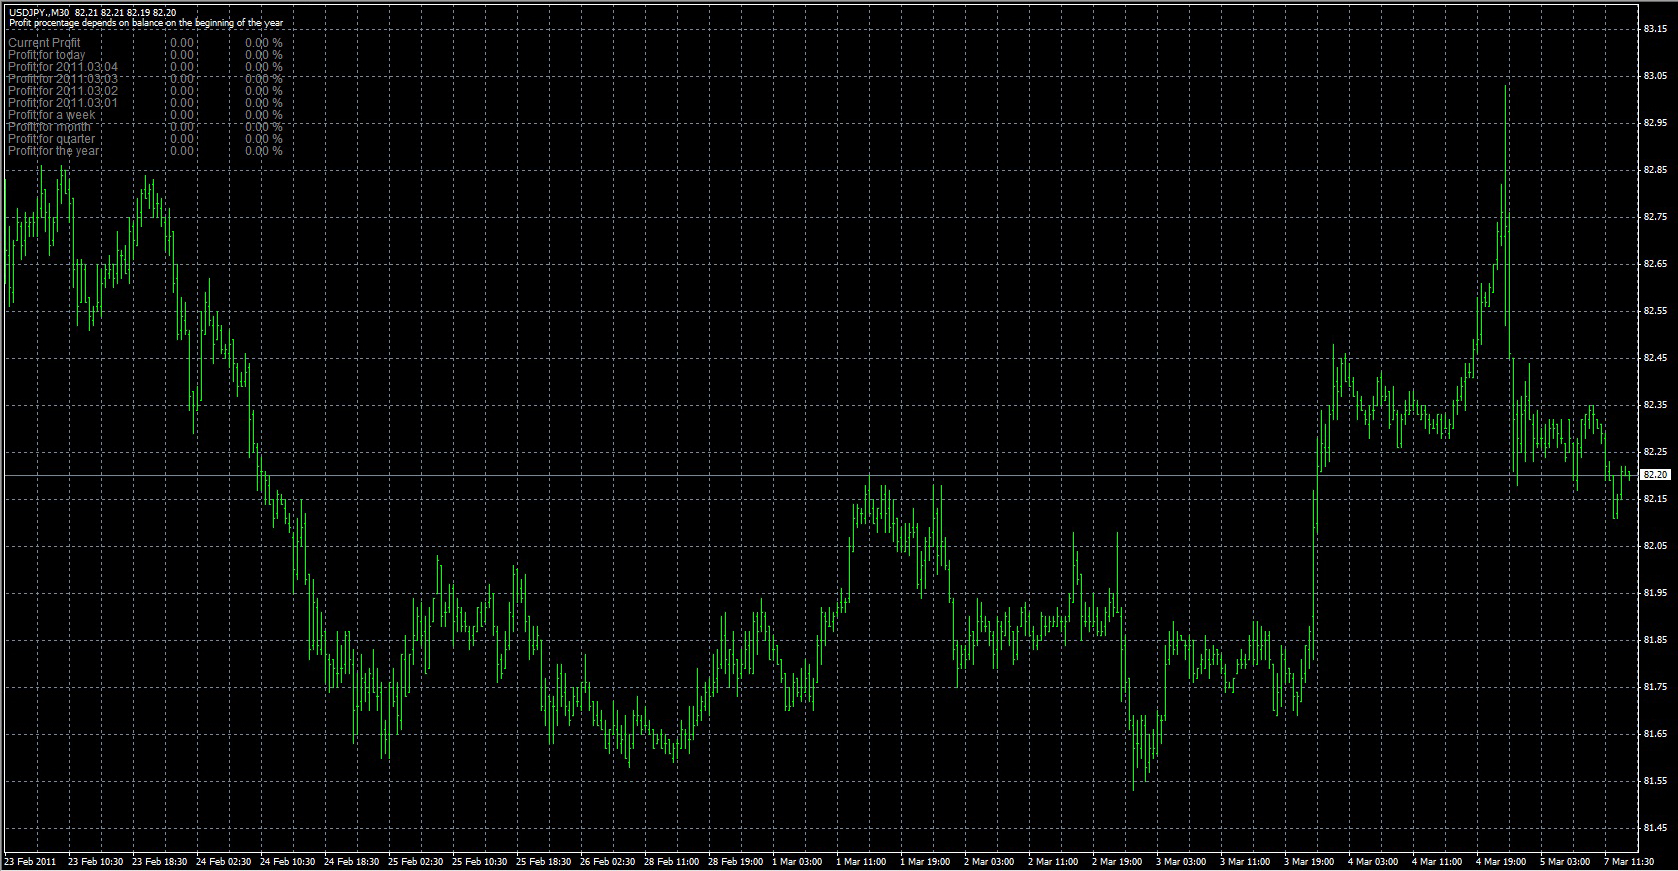
Task: Click the Profit for a week label
Action: pos(52,115)
